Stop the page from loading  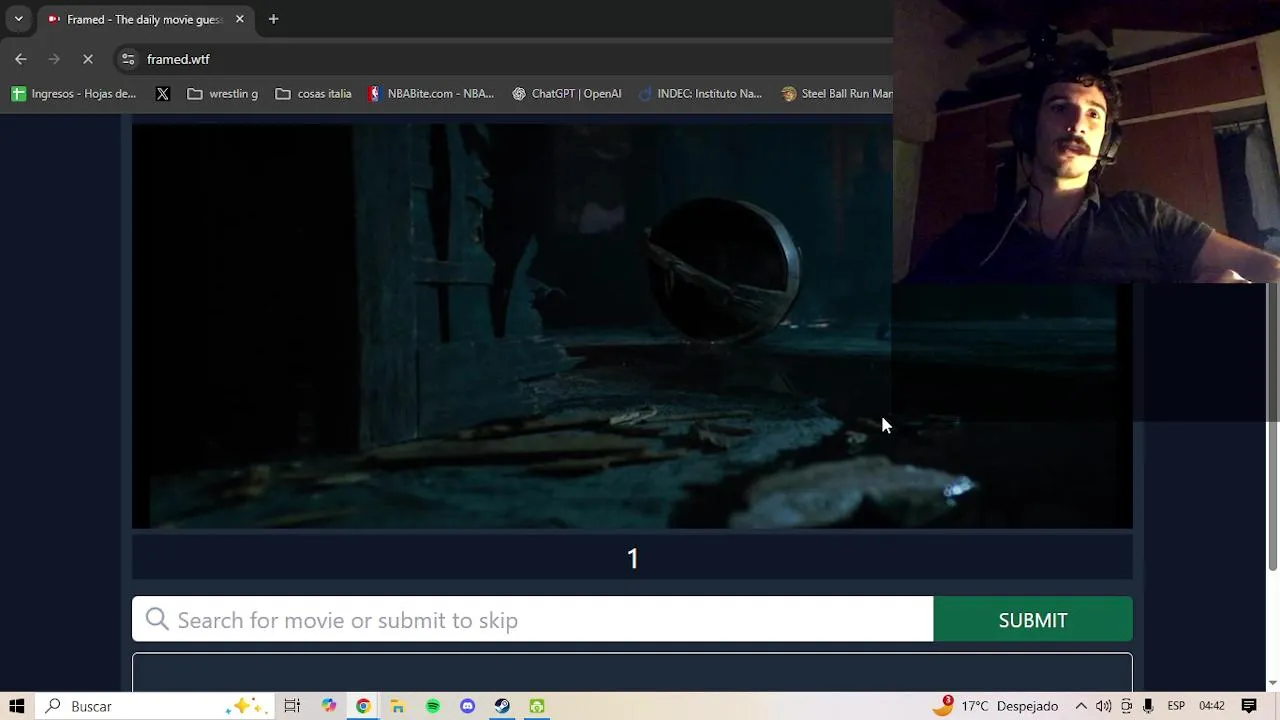pos(88,59)
